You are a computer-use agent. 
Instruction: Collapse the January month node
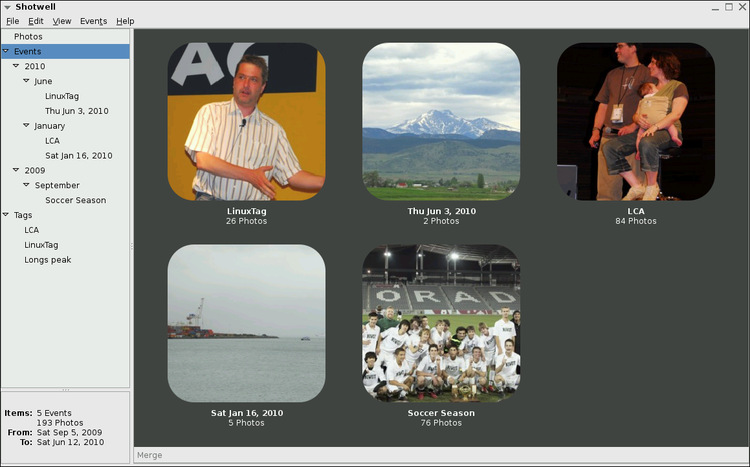pos(26,125)
